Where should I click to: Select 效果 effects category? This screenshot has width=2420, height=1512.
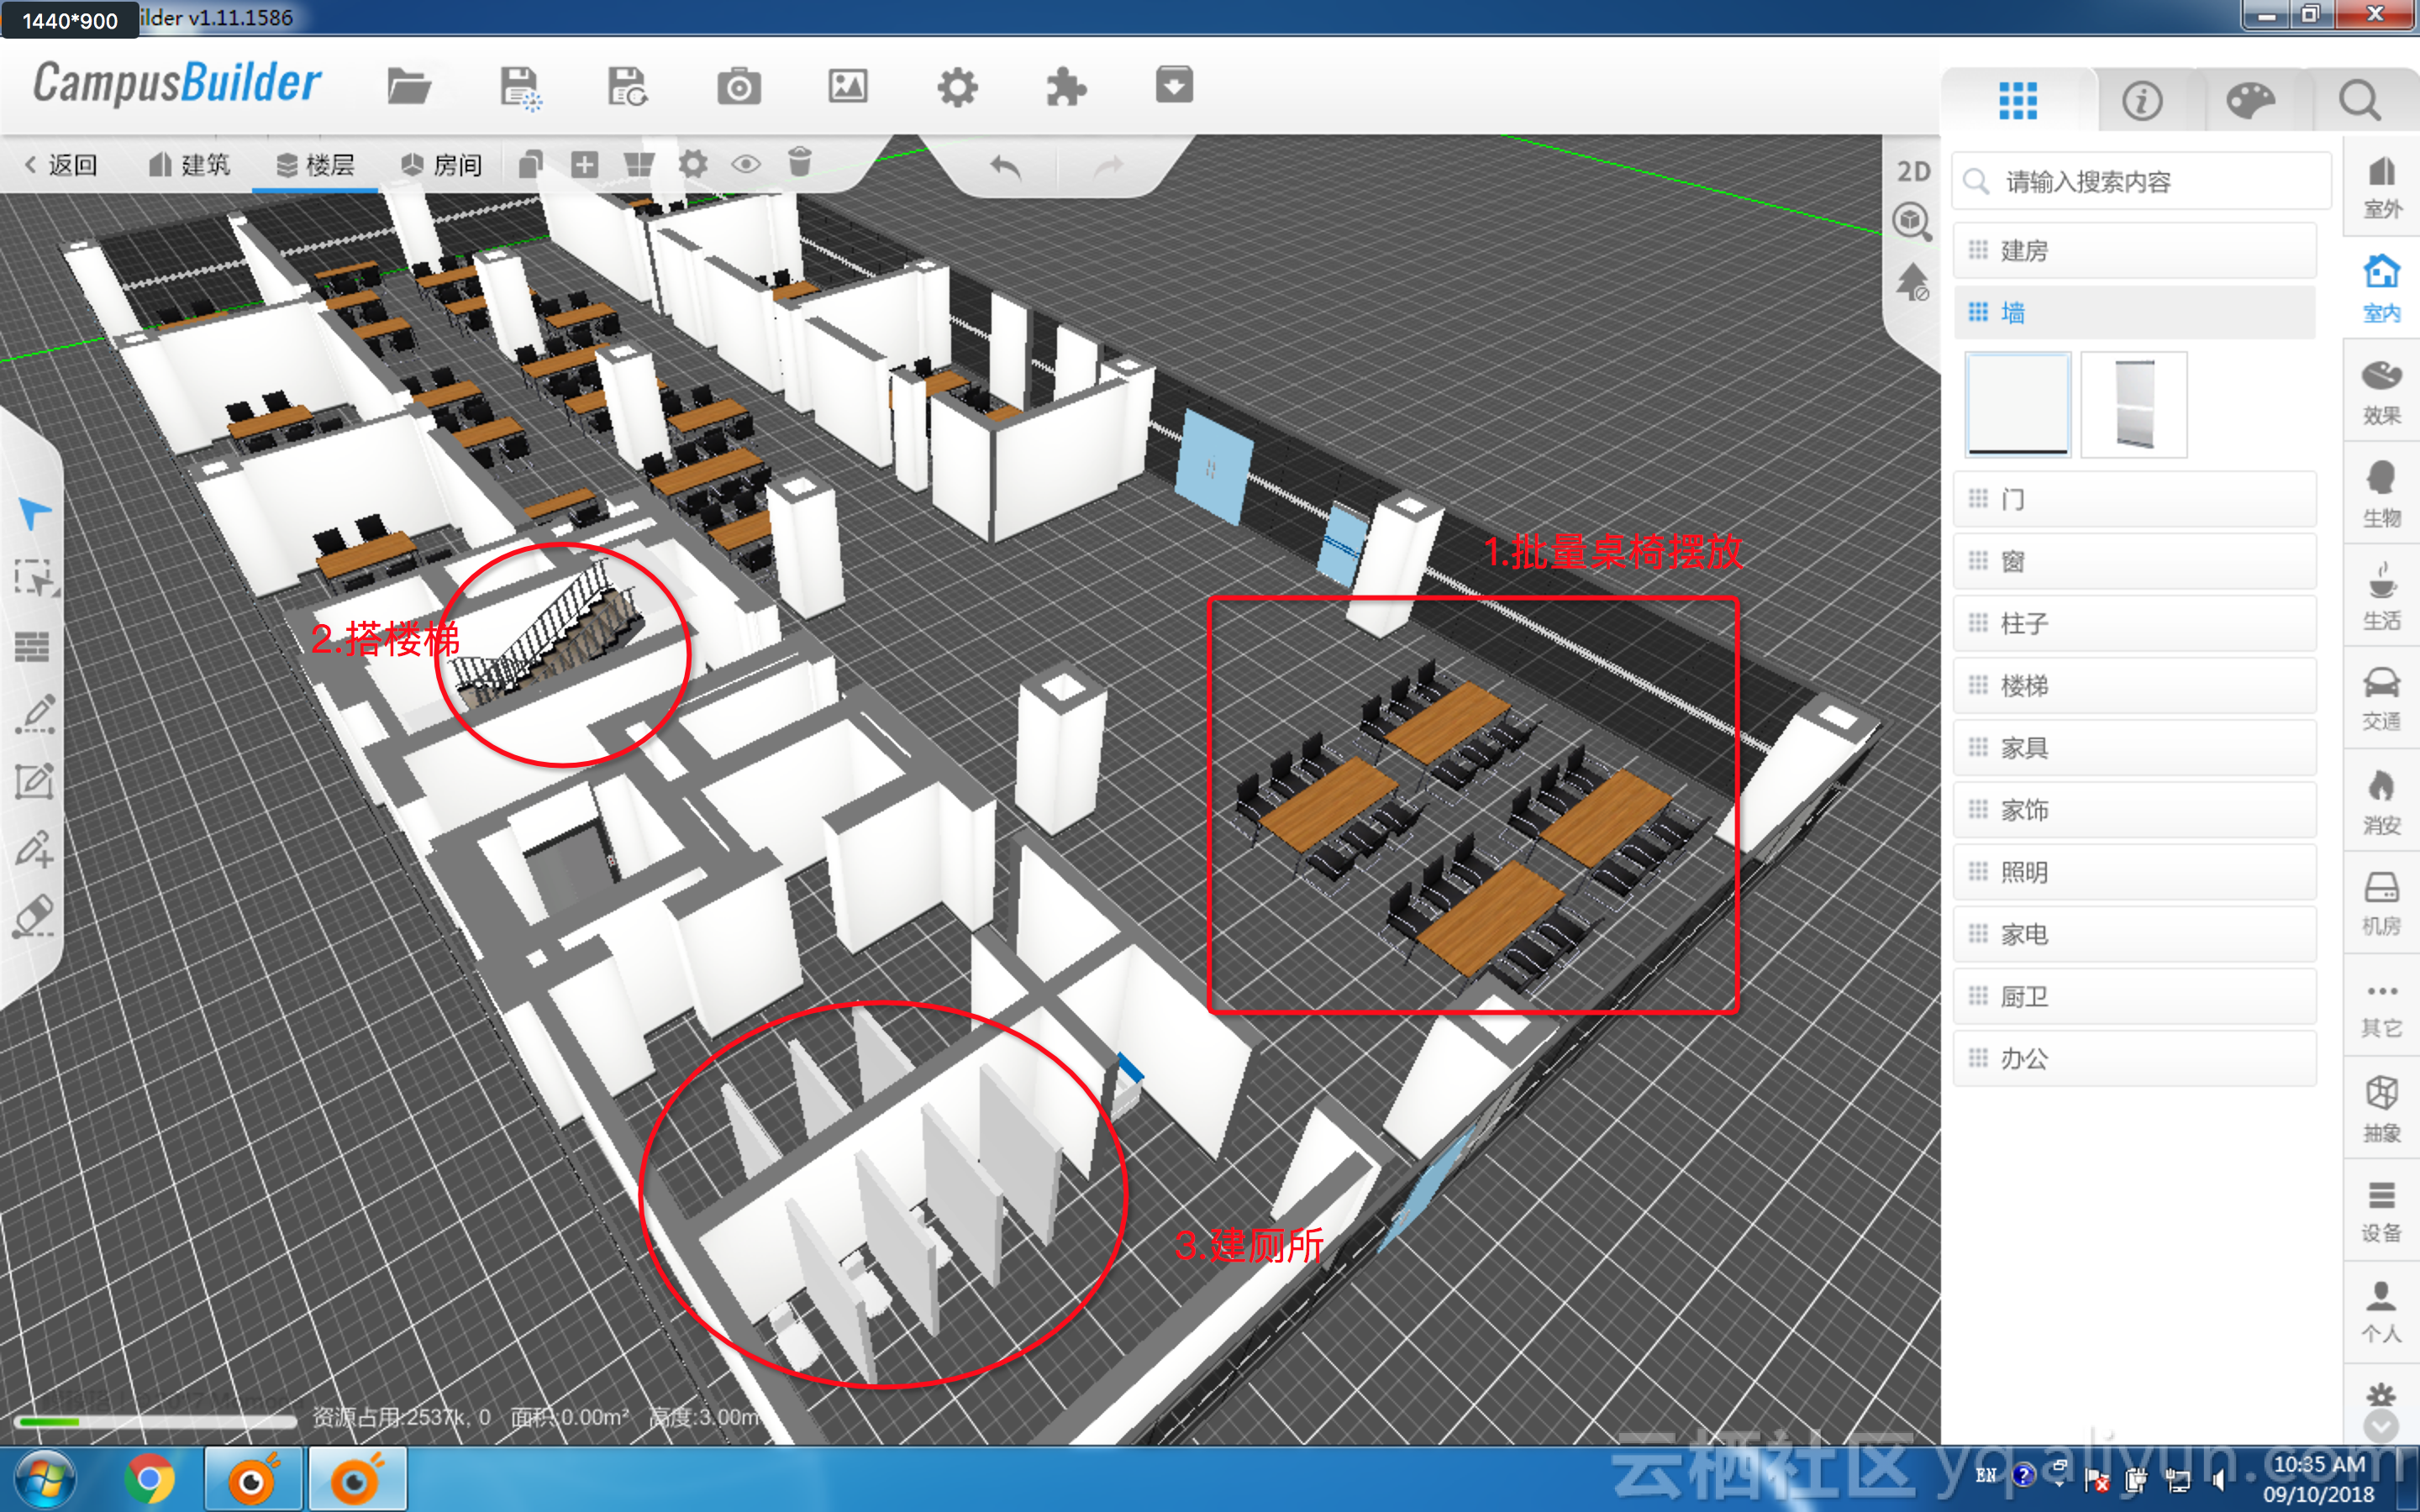2381,392
